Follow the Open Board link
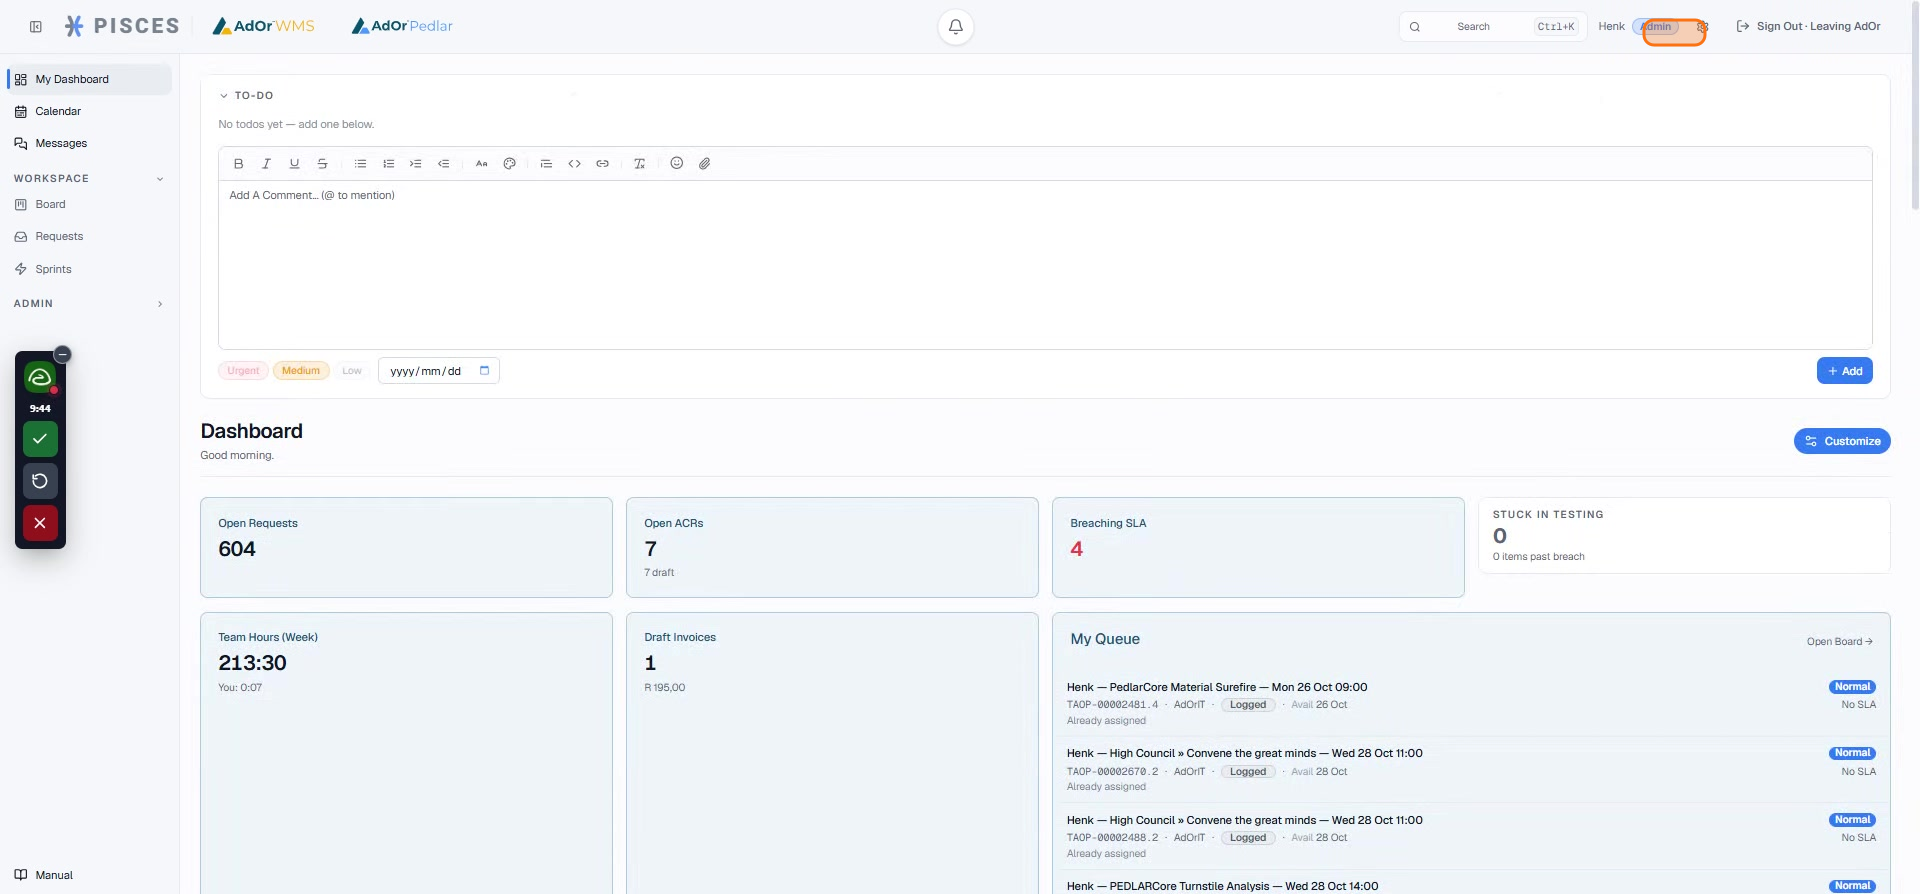1920x894 pixels. [x=1840, y=642]
